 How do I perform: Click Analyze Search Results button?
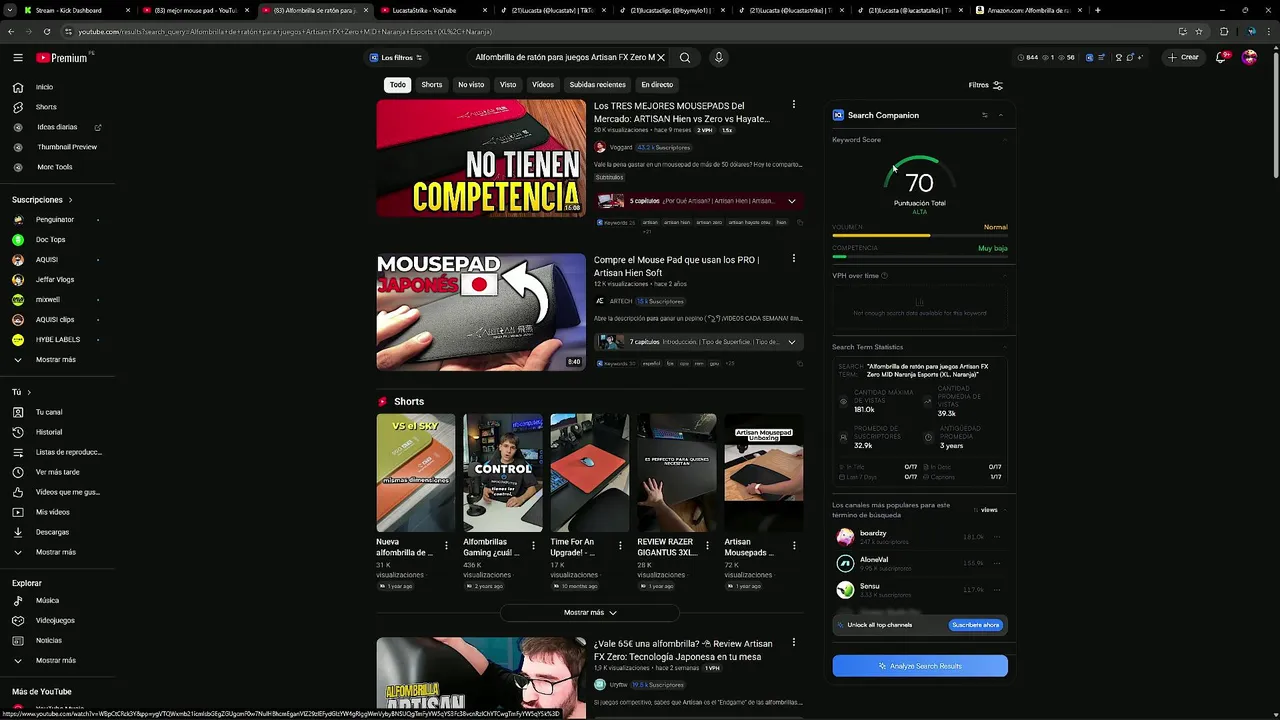point(920,666)
